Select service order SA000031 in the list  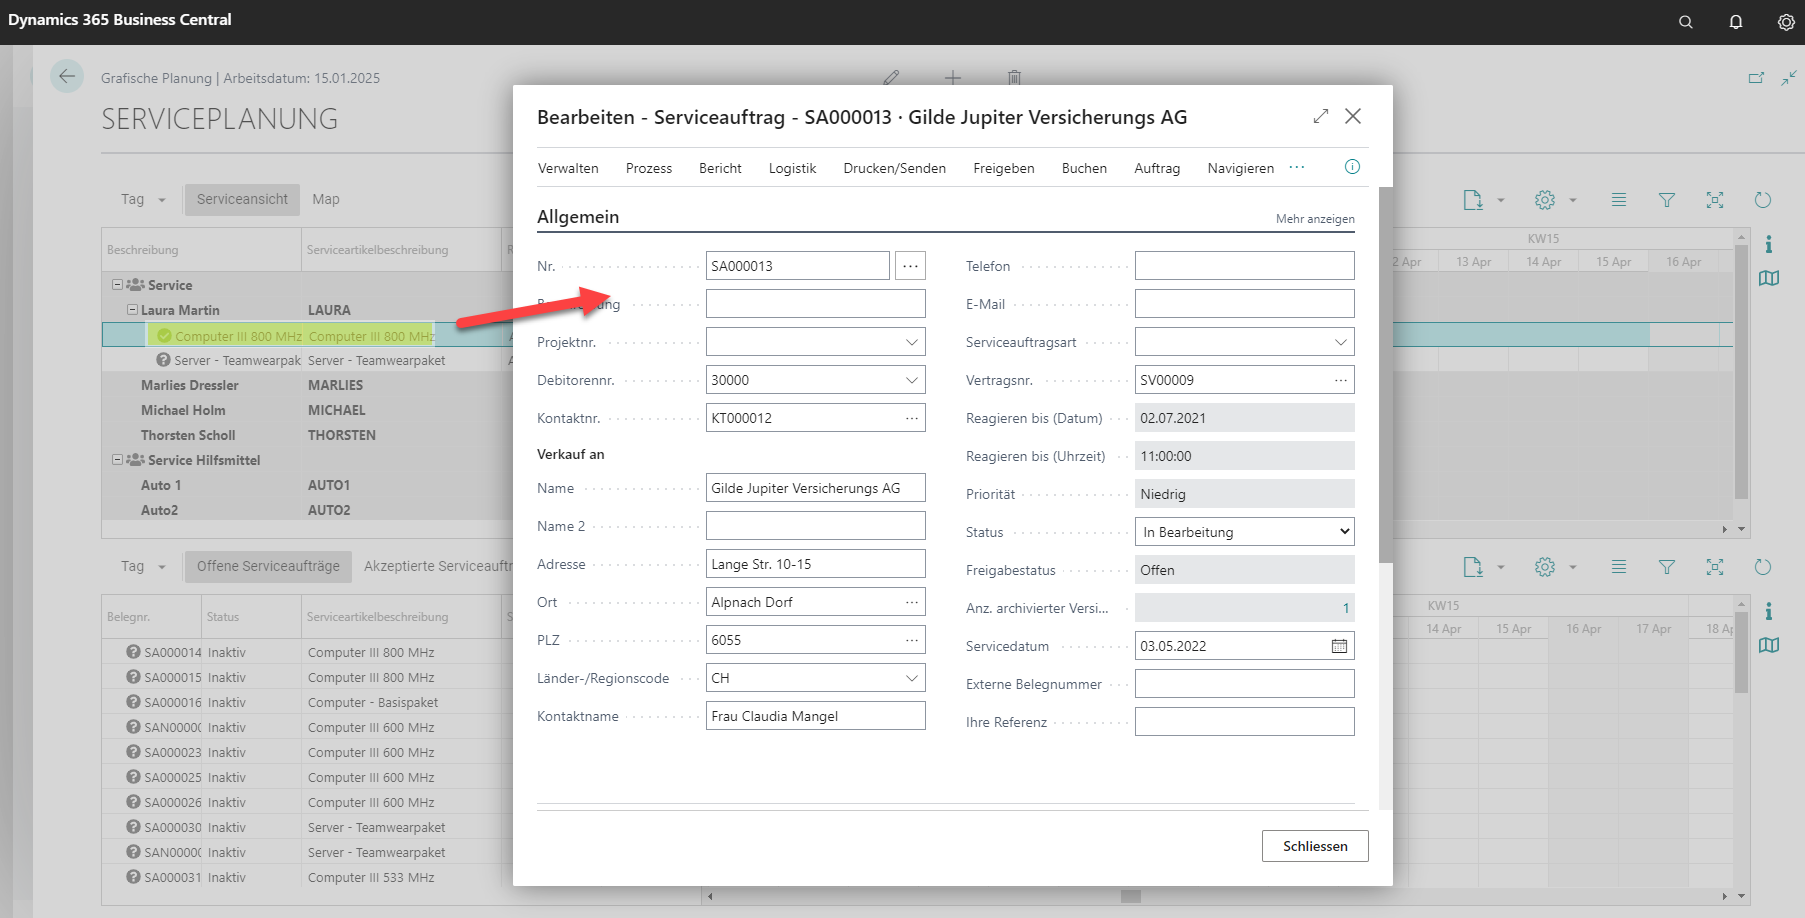[x=307, y=877]
